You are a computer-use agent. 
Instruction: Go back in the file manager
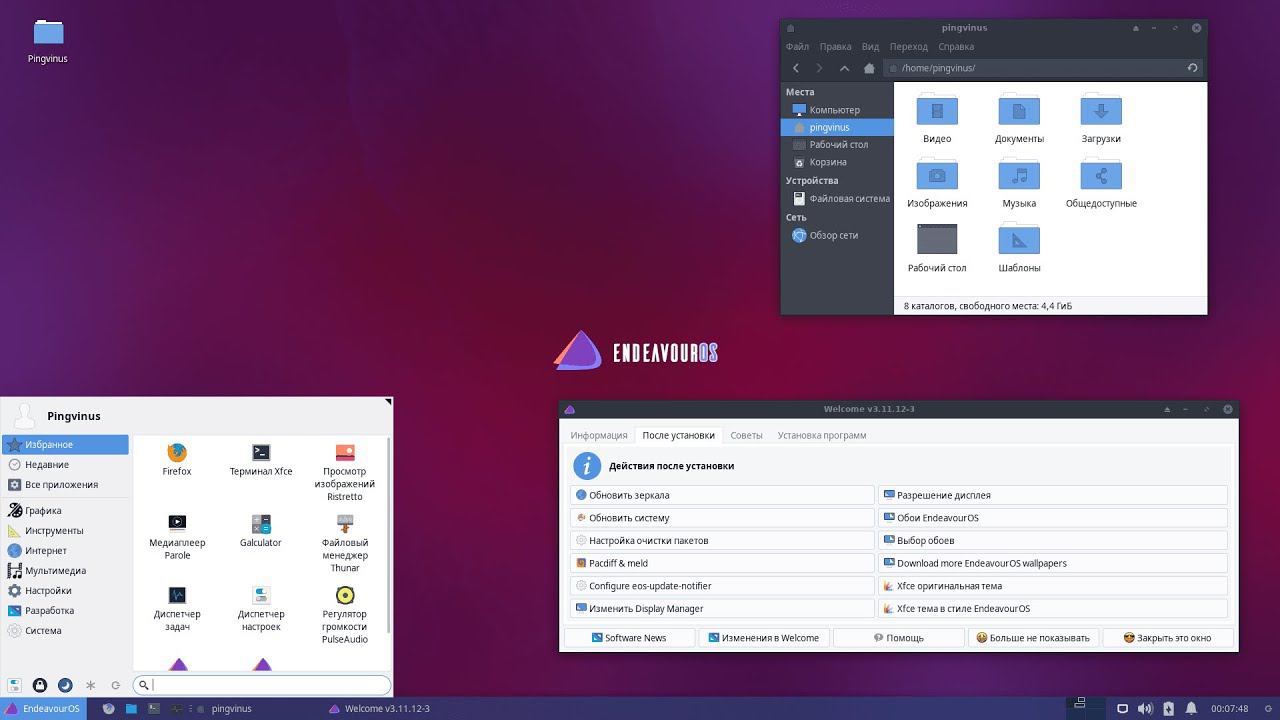coord(796,68)
